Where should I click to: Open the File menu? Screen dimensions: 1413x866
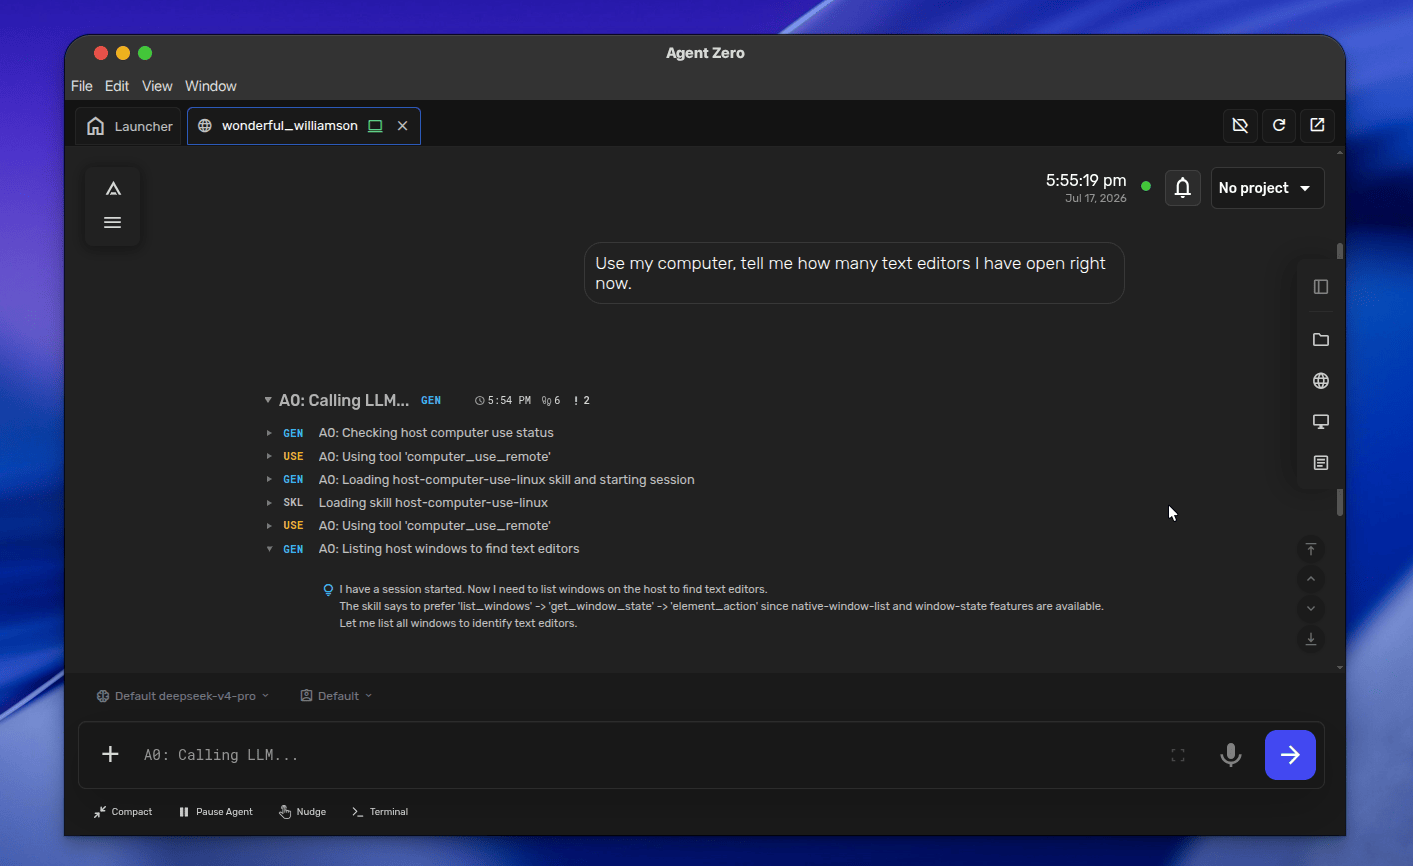pyautogui.click(x=82, y=86)
